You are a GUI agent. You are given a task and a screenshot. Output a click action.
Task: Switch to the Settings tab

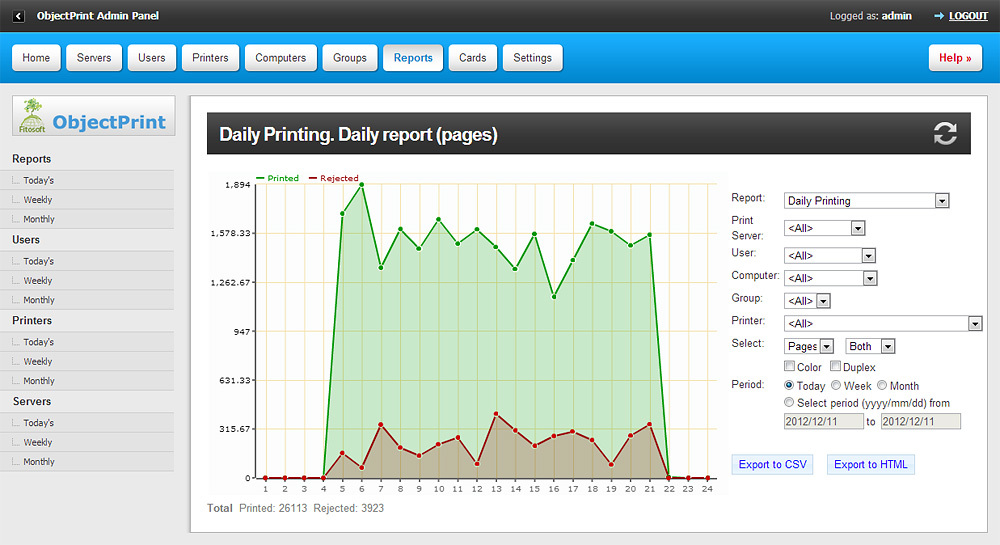click(x=532, y=58)
